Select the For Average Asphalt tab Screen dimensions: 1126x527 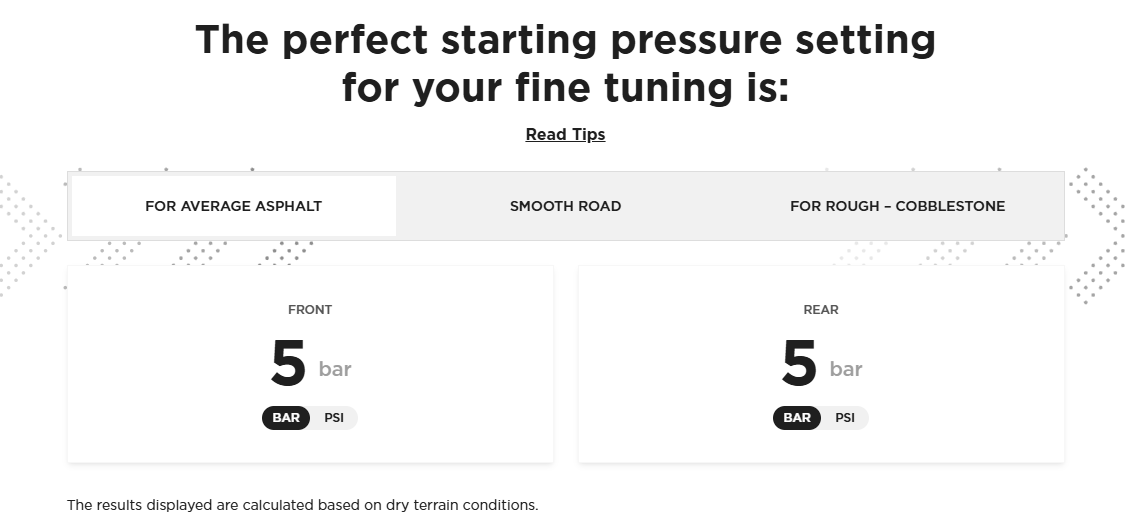coord(233,206)
